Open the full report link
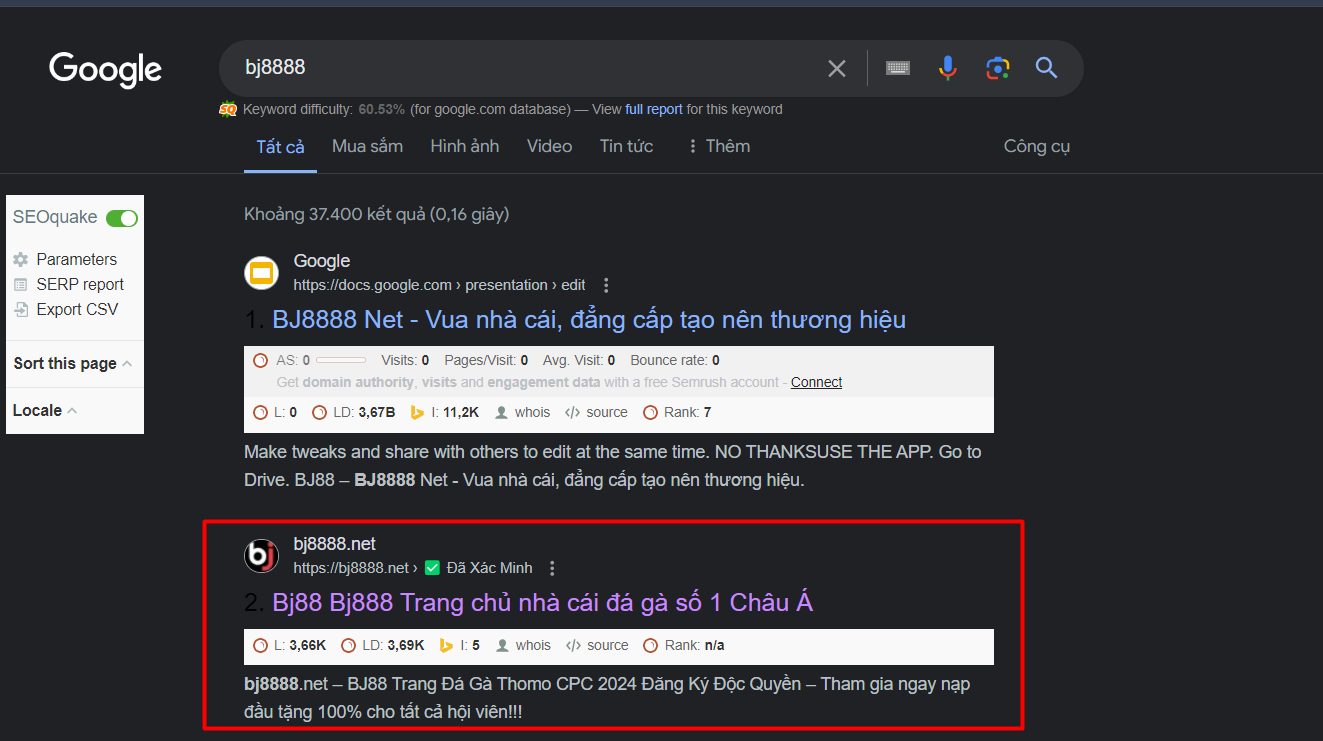 point(654,109)
